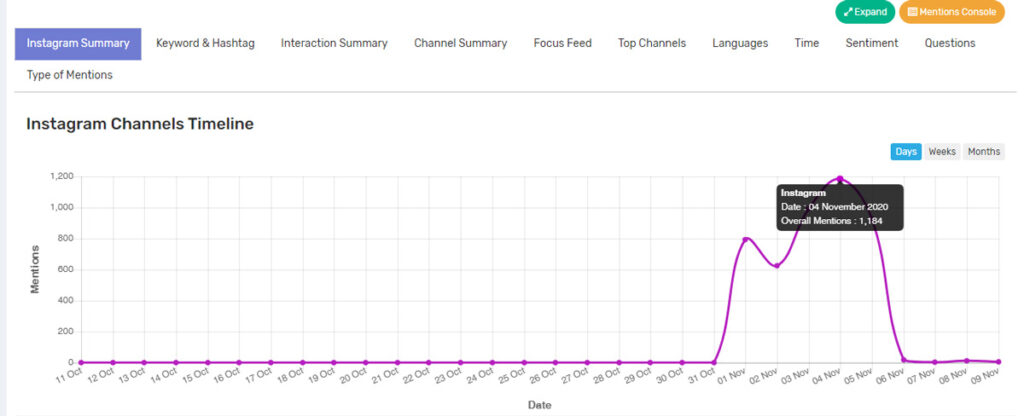The image size is (1024, 416).
Task: Show the Sentiment tab
Action: pos(871,43)
